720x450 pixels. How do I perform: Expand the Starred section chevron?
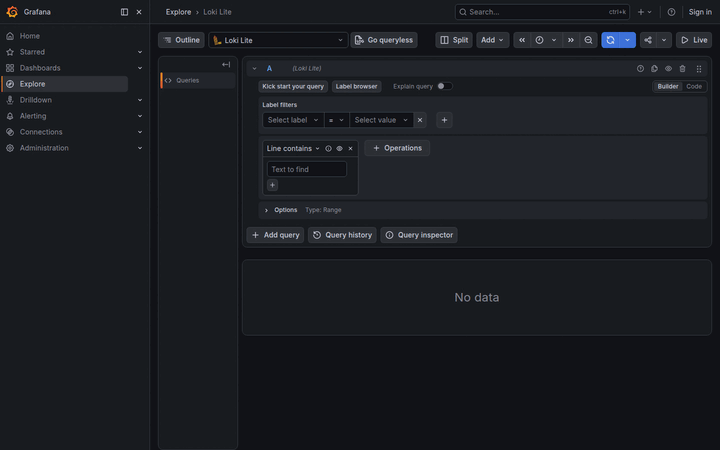140,52
